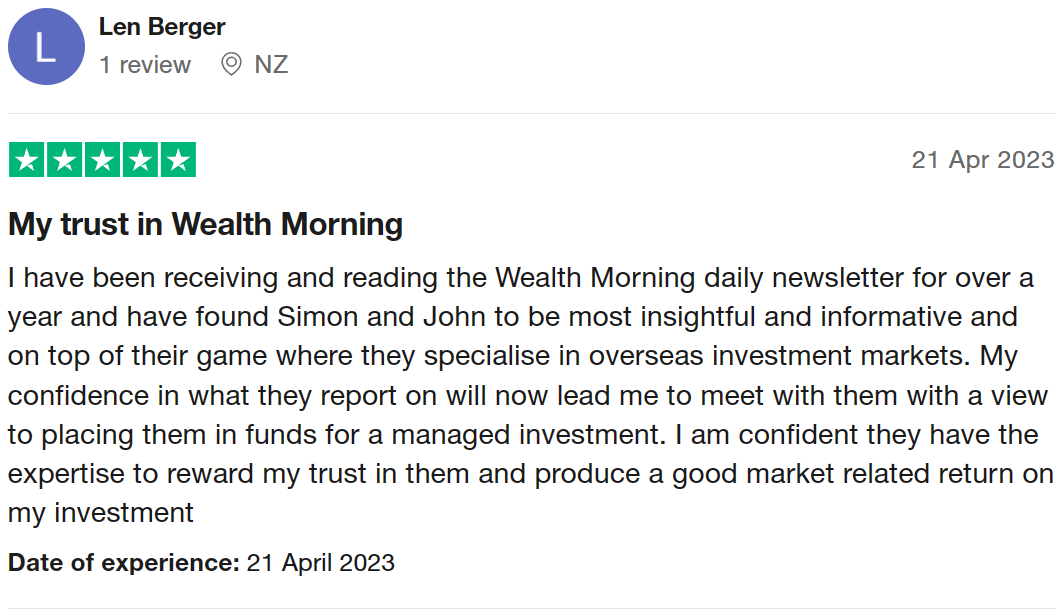Click final line 'my investment' of review
This screenshot has width=1063, height=615.
(101, 513)
